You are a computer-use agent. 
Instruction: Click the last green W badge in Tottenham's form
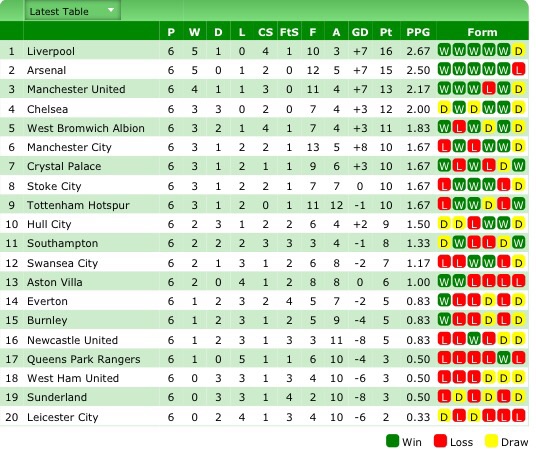(x=519, y=204)
